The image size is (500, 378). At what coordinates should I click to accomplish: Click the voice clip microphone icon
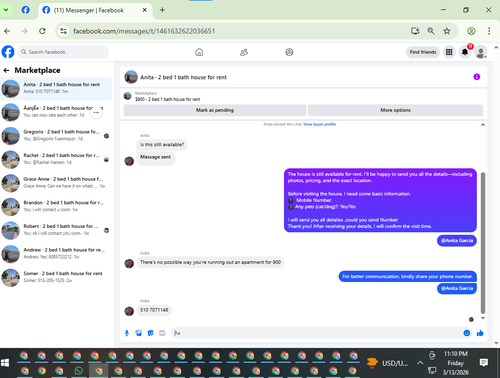tap(127, 333)
